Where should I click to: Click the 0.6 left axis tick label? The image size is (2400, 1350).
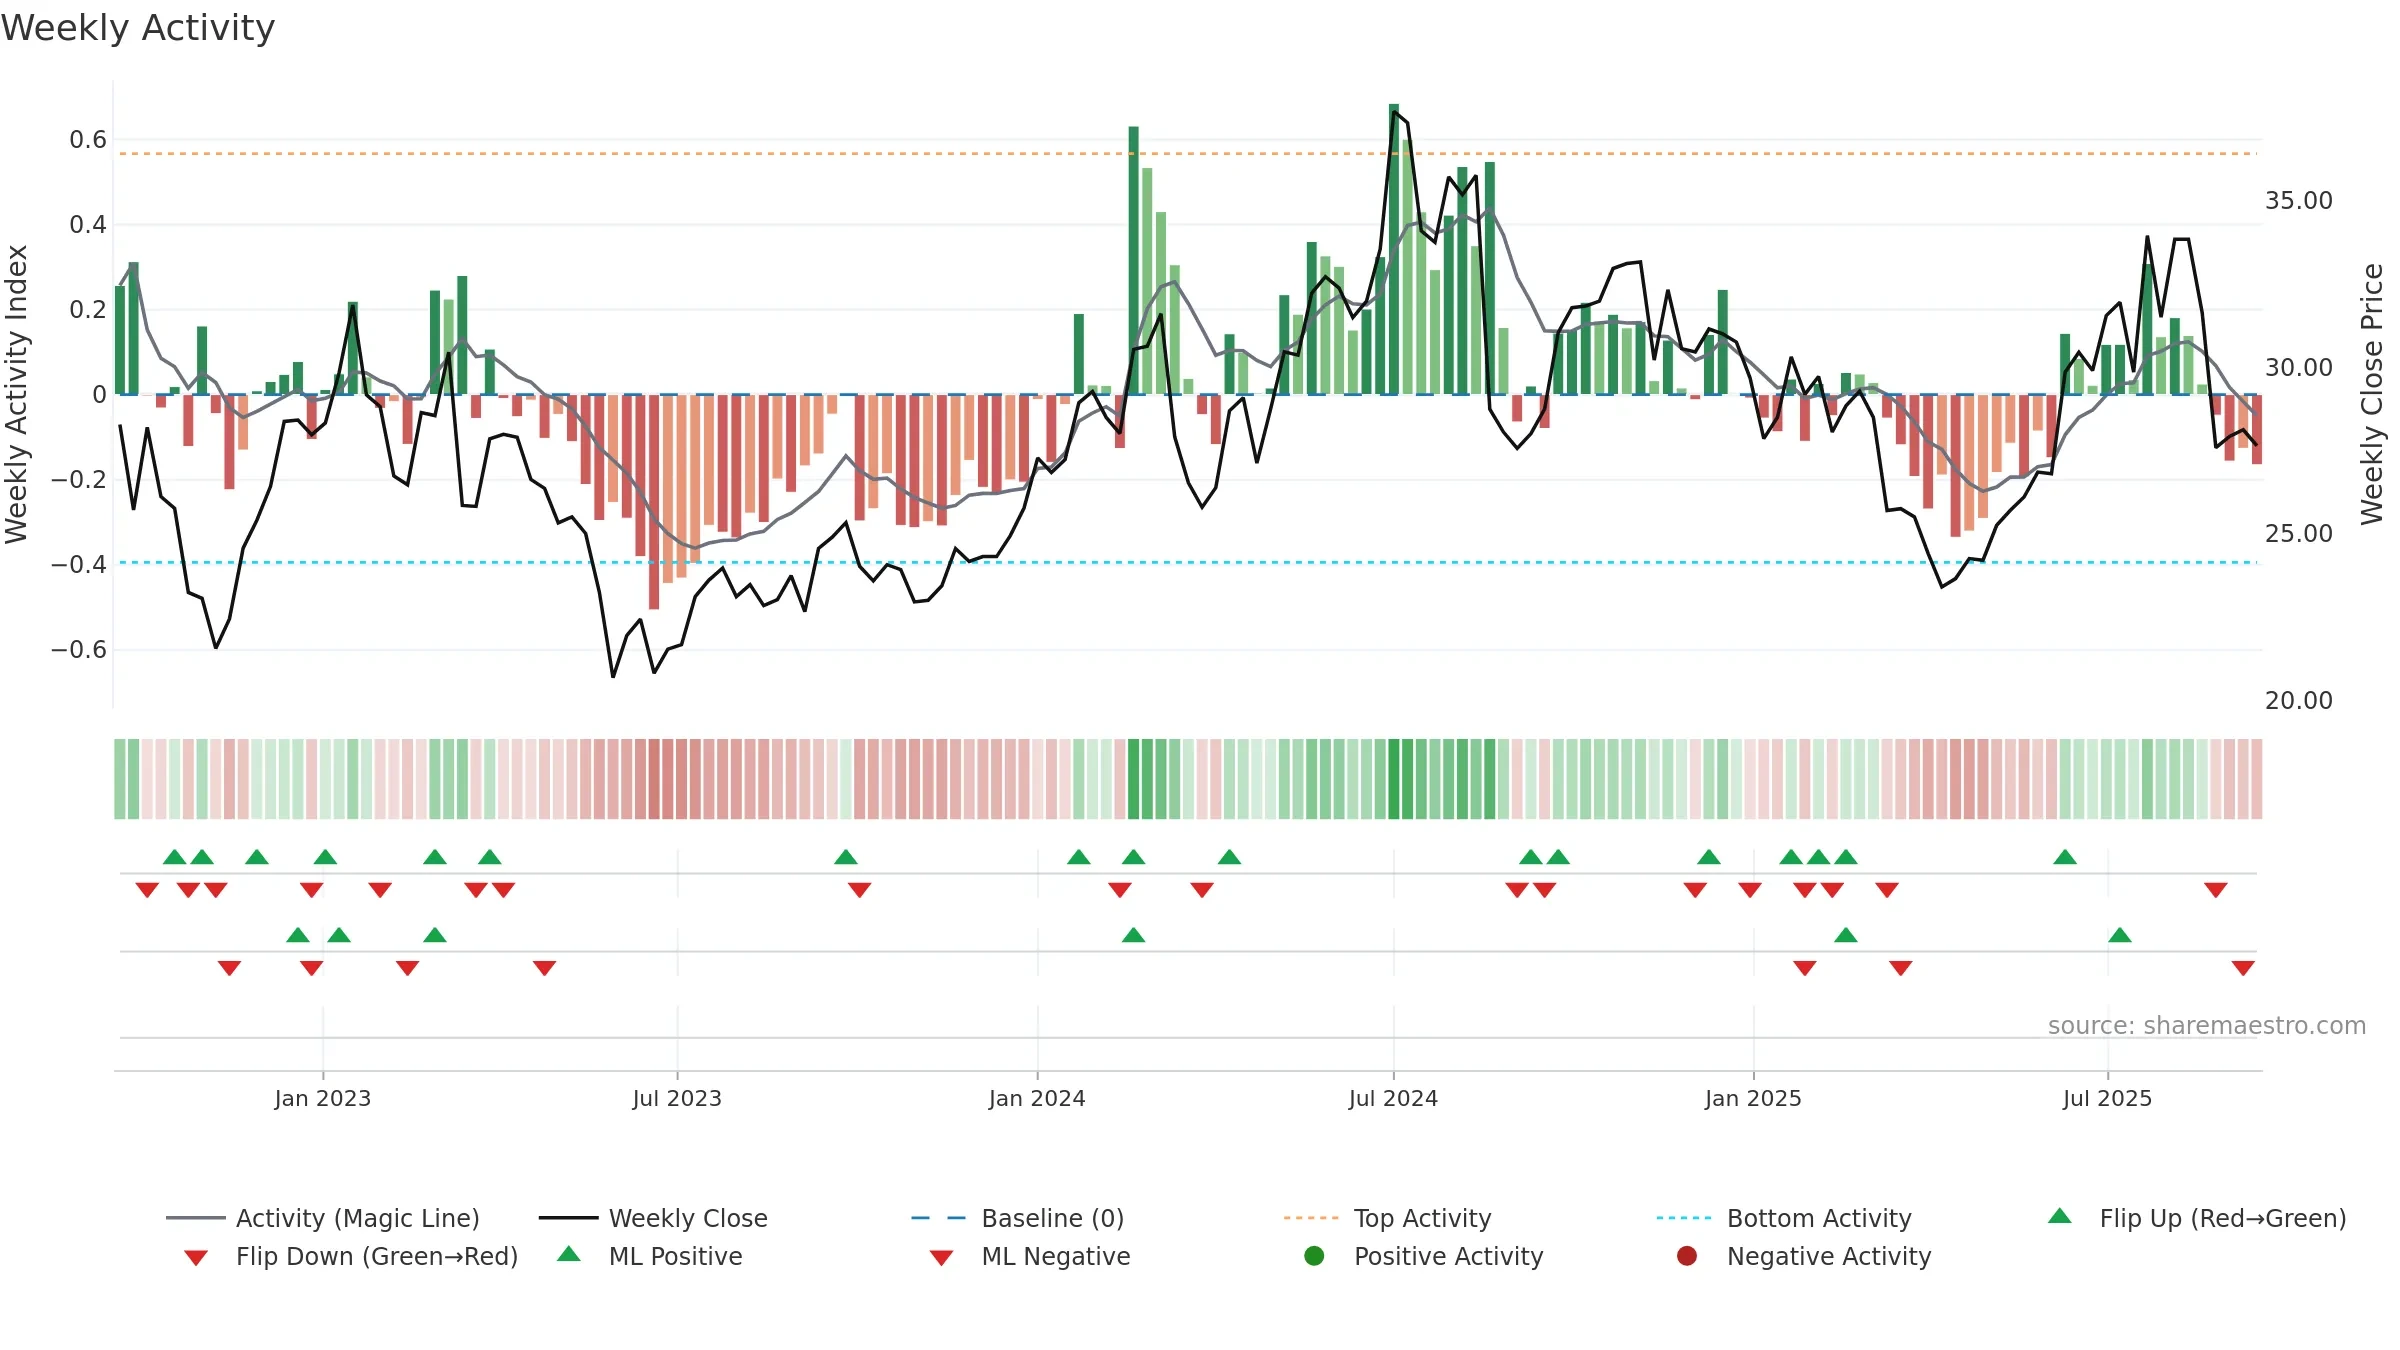[88, 140]
